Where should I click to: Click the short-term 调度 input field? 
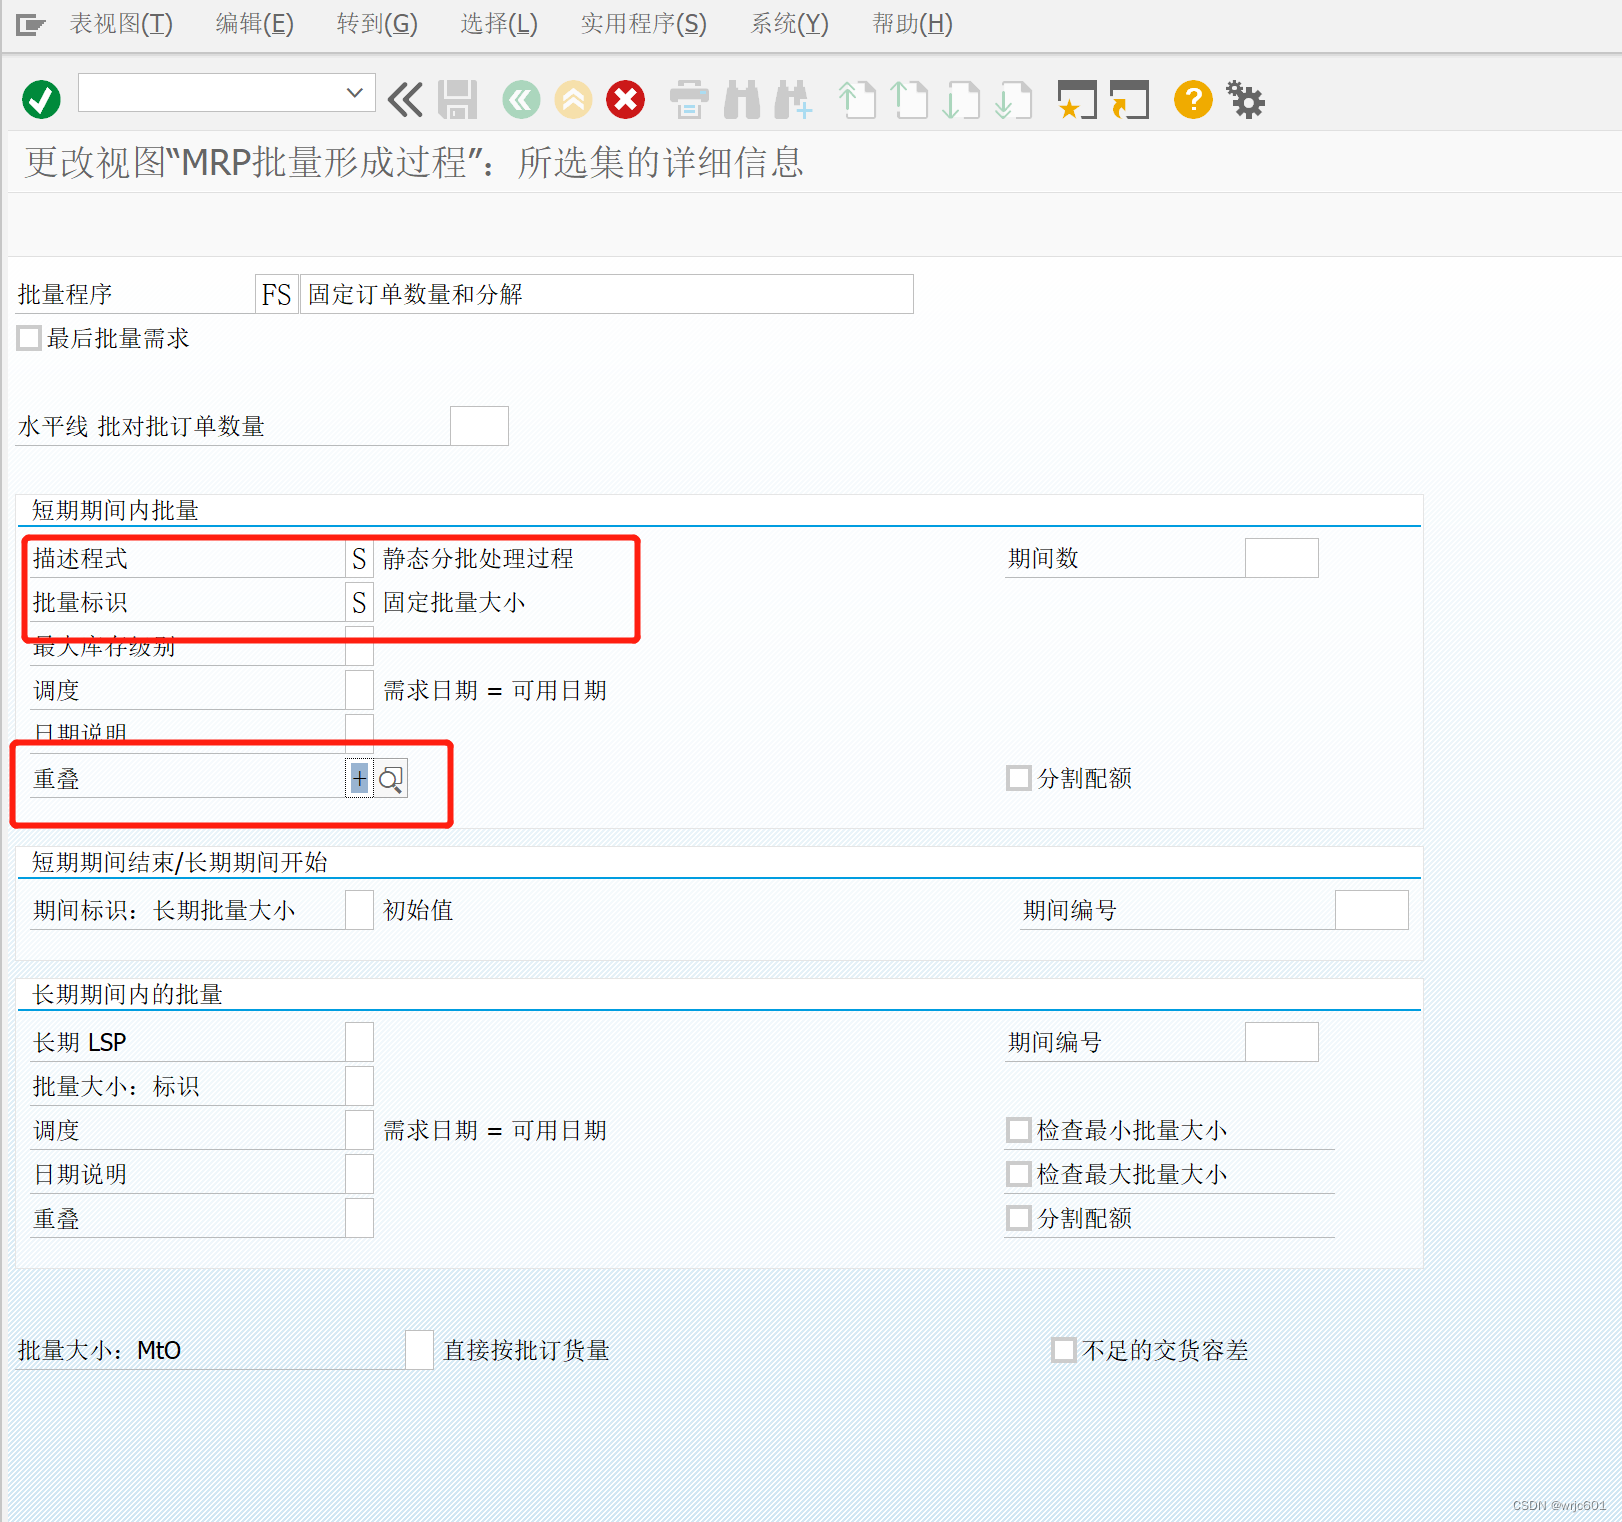[359, 690]
